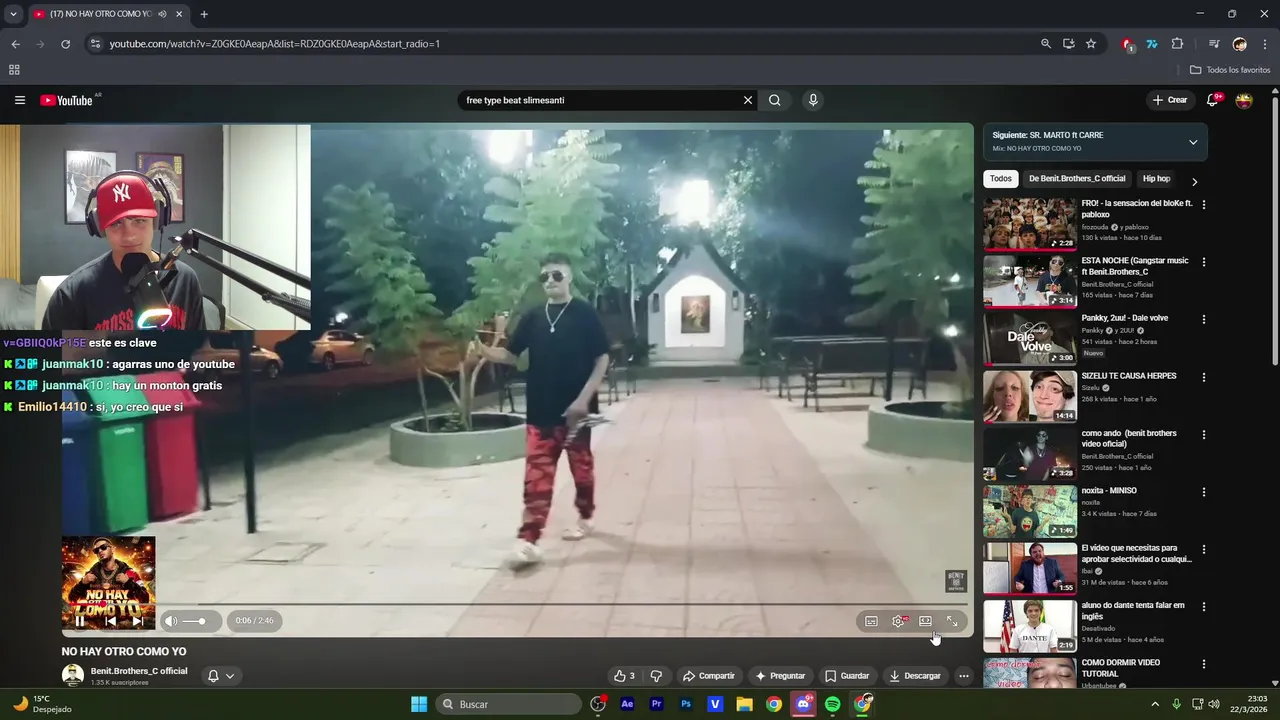Open Chrome extensions puzzle icon
Image resolution: width=1280 pixels, height=720 pixels.
point(1177,44)
